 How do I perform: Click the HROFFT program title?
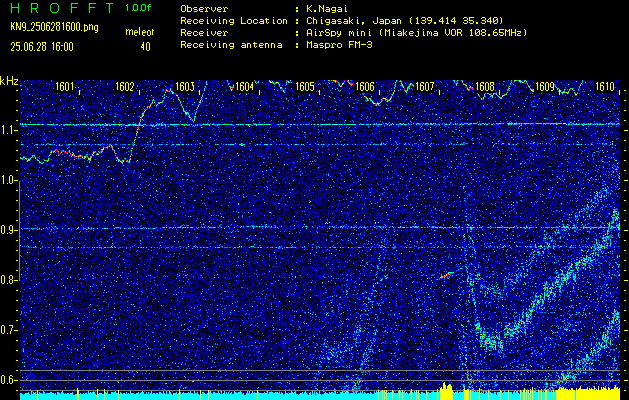pyautogui.click(x=63, y=8)
